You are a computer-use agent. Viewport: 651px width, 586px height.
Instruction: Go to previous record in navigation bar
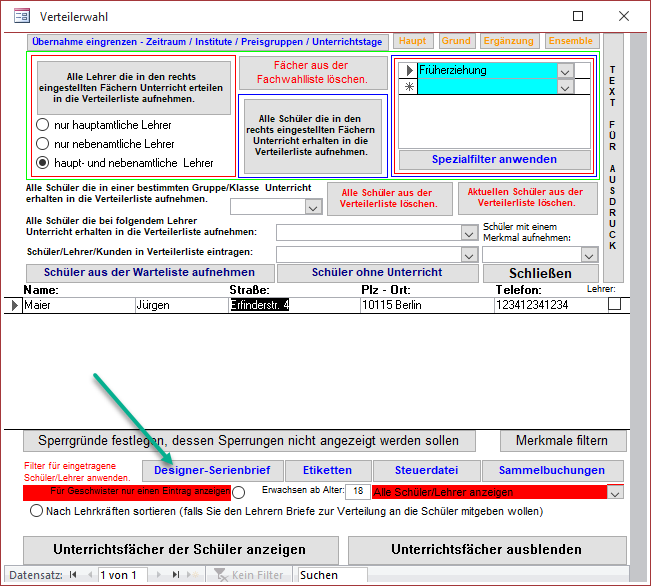point(90,575)
